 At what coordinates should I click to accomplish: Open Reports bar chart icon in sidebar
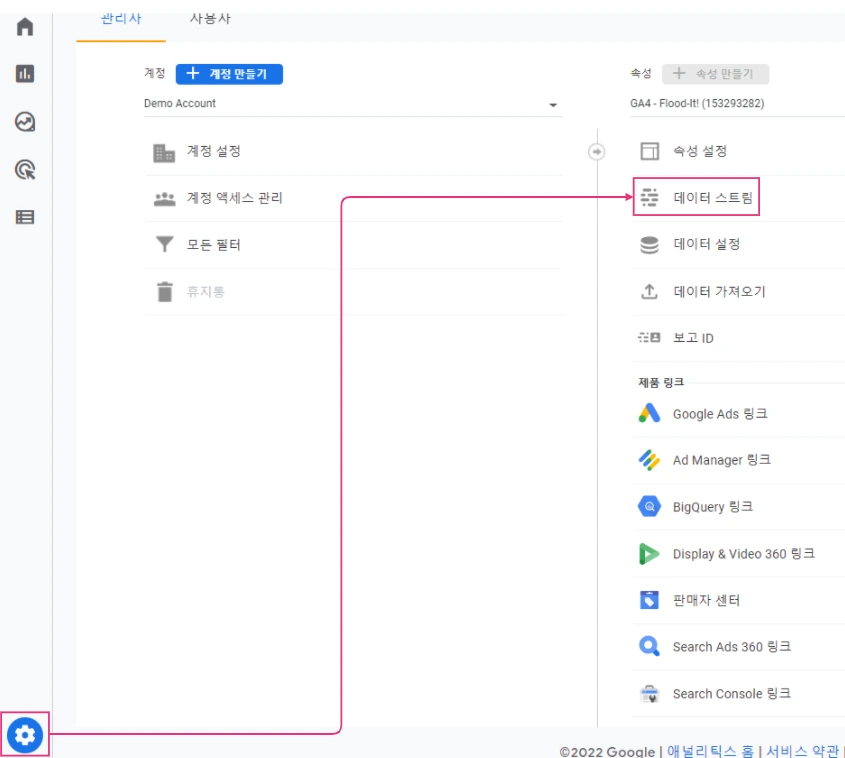point(25,74)
